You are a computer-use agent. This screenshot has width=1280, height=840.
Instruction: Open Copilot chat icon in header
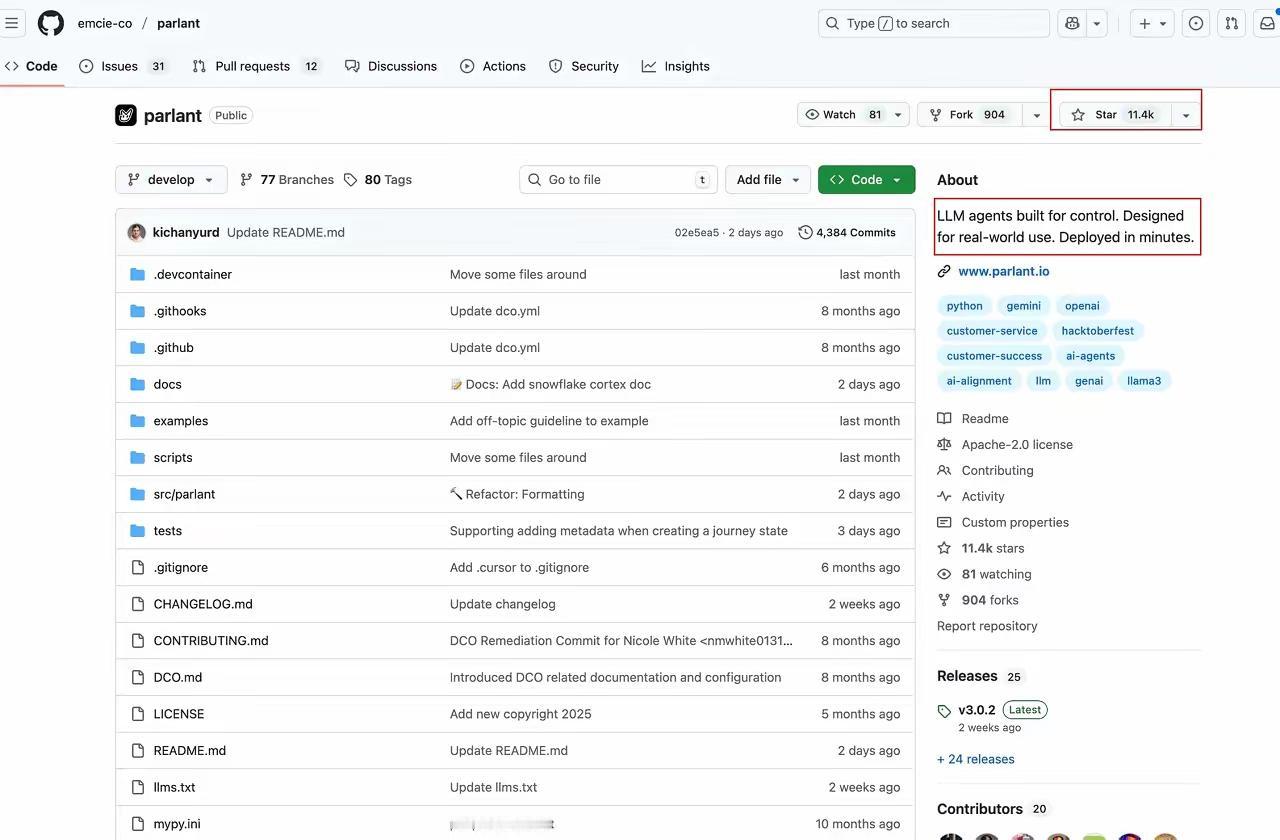pos(1072,23)
